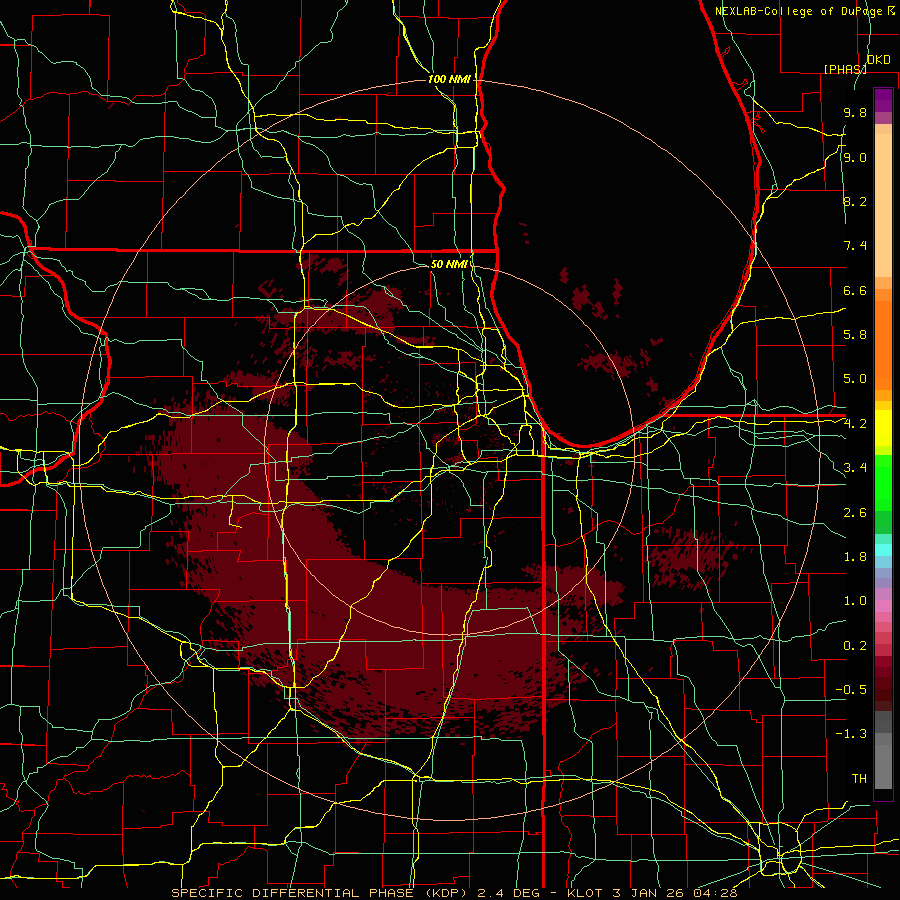Click the 2.4 DEG elevation text

pos(511,893)
